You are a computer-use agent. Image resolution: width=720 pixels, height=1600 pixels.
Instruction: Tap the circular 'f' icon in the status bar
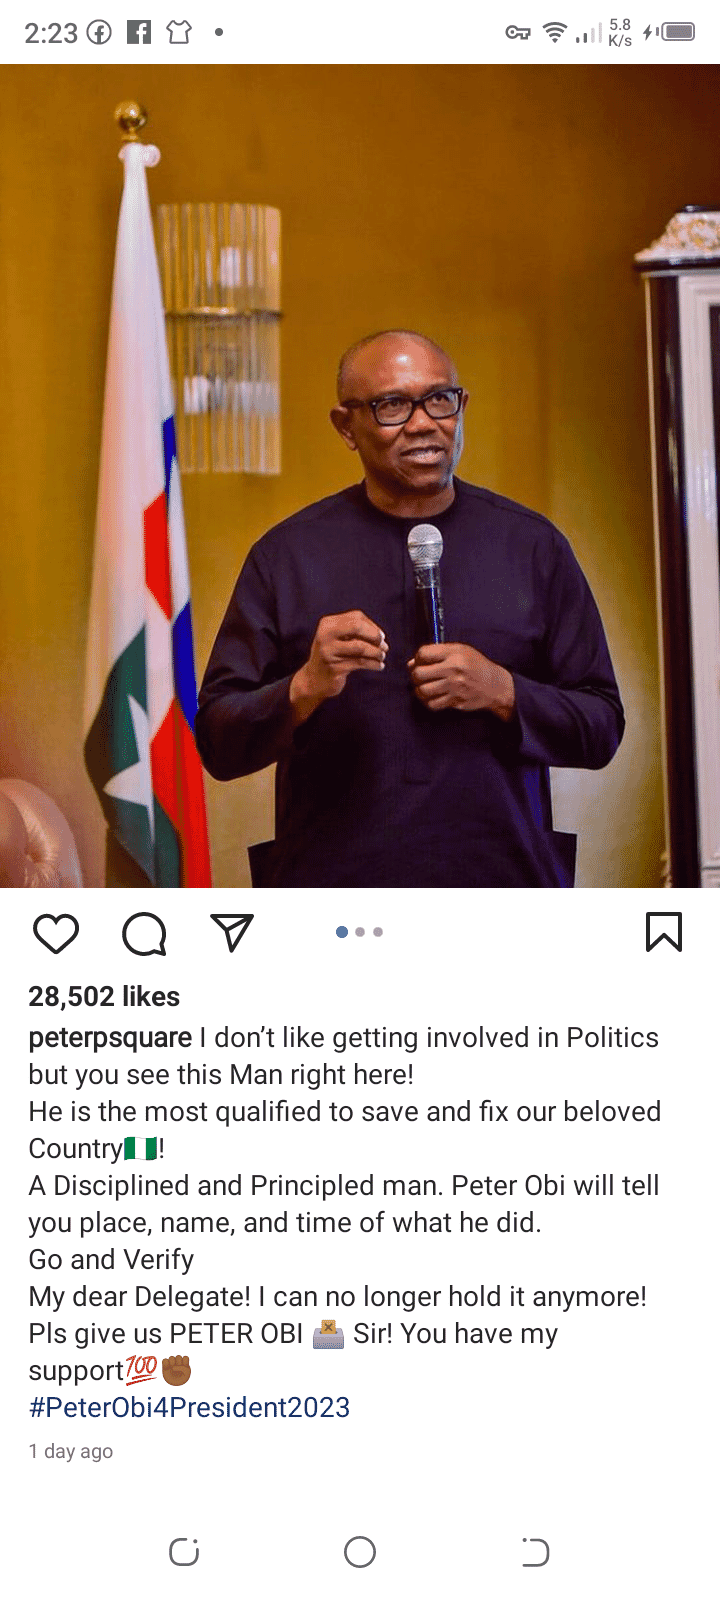click(98, 30)
